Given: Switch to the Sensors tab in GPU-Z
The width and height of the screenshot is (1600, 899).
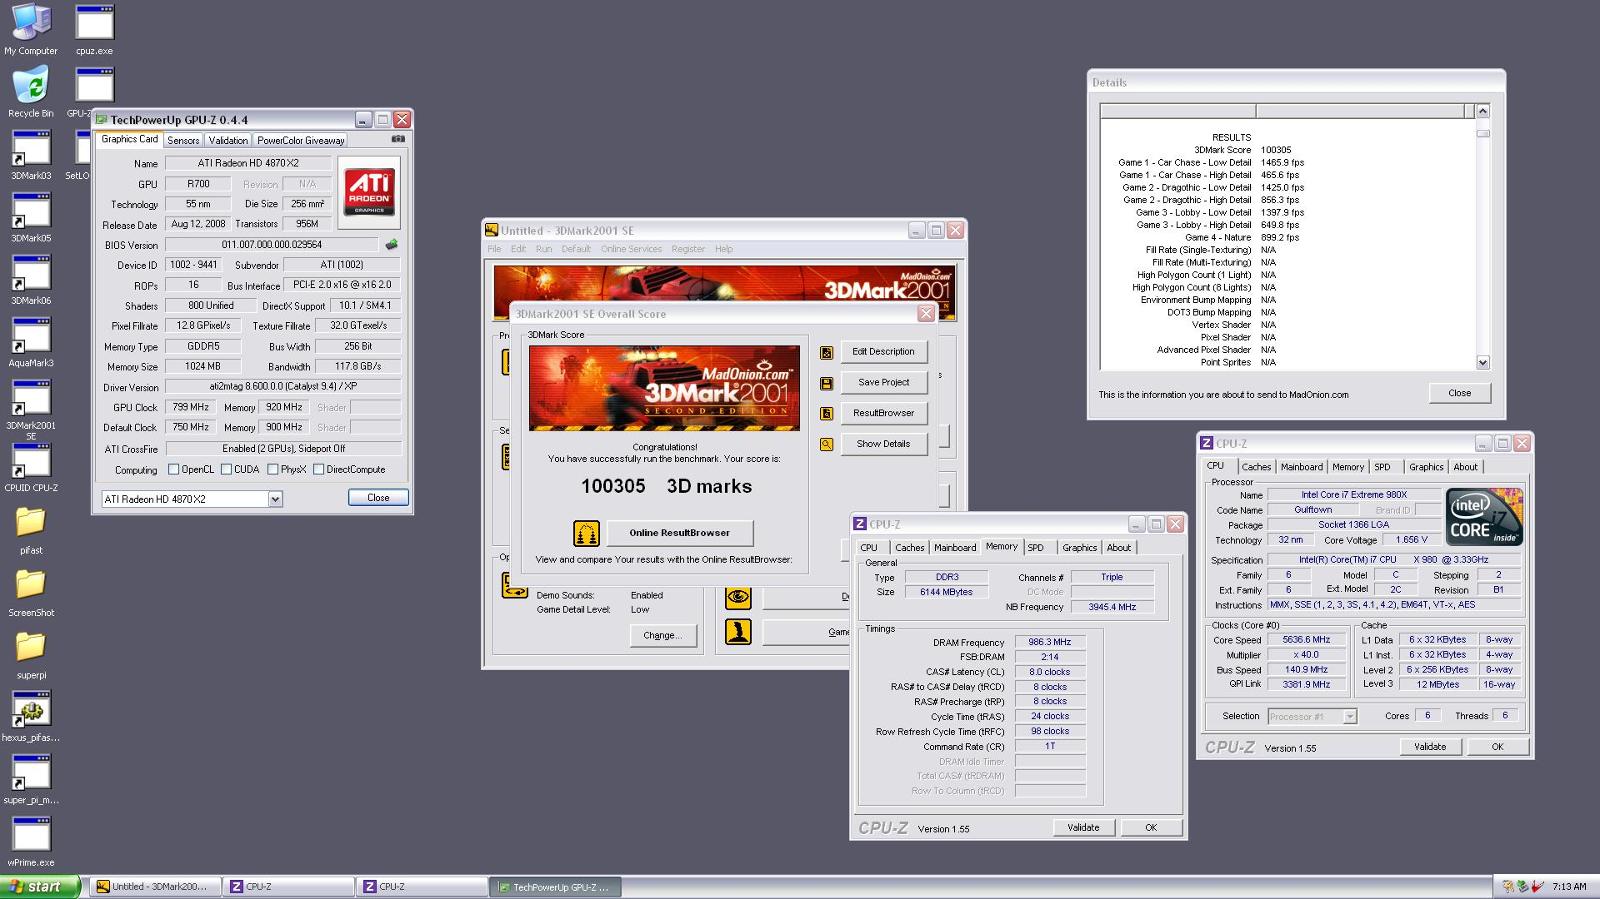Looking at the screenshot, I should [x=183, y=141].
